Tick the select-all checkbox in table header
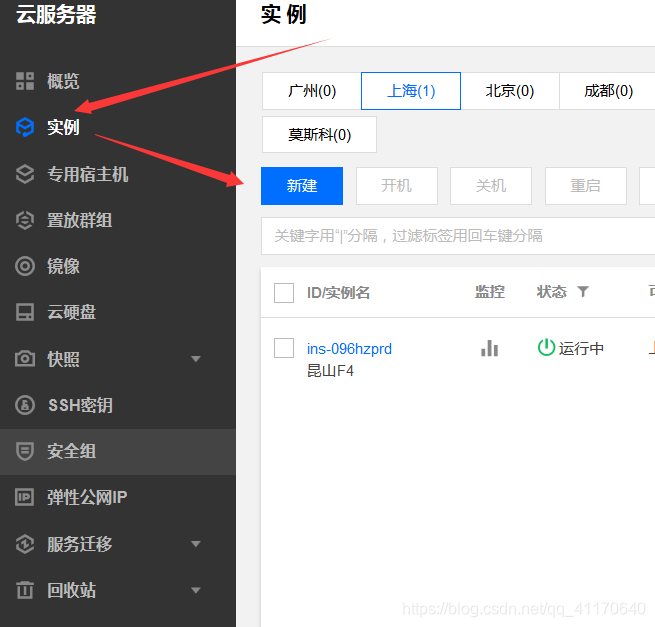655x627 pixels. coord(284,292)
